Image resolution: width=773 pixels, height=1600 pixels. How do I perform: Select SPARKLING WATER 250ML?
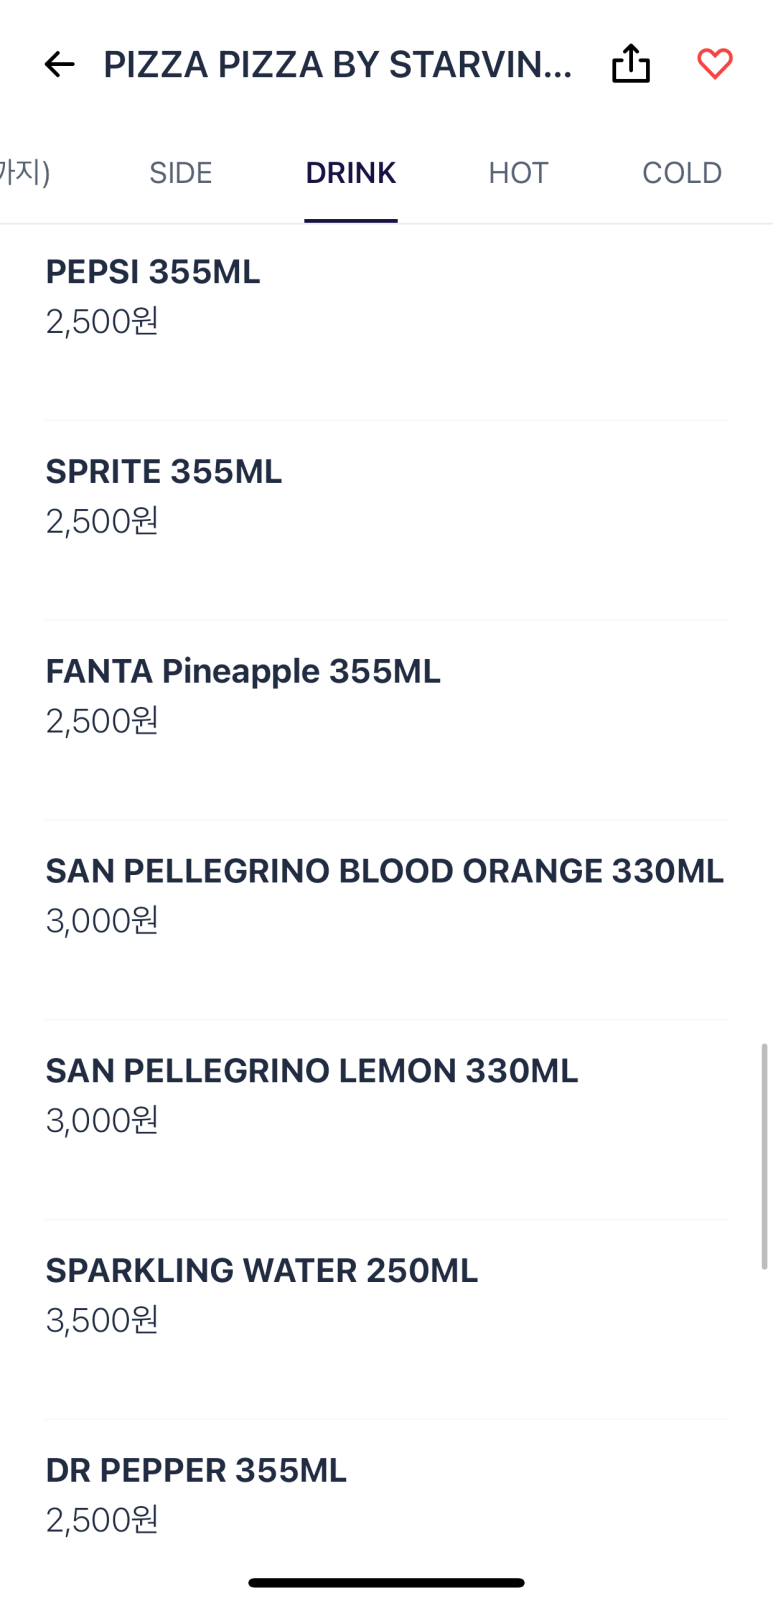pyautogui.click(x=386, y=1320)
